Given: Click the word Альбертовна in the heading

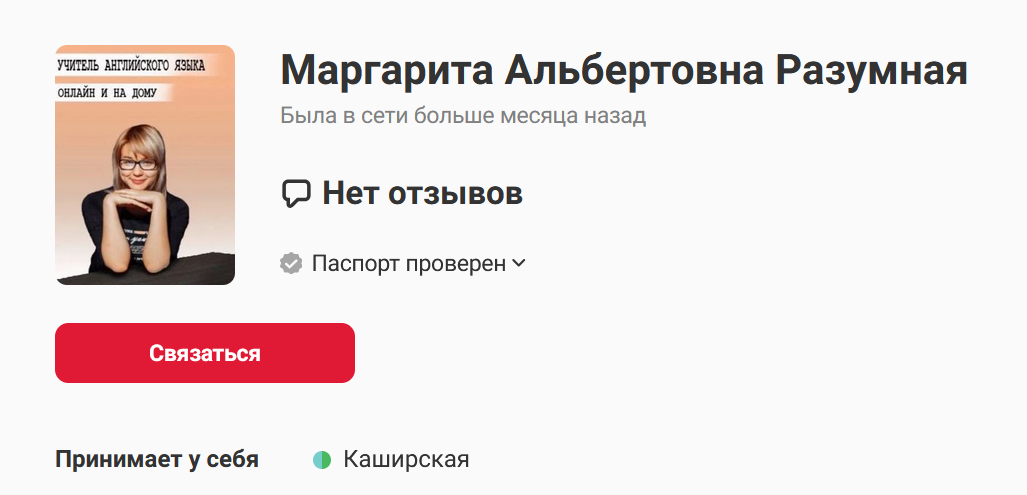Looking at the screenshot, I should coord(634,69).
